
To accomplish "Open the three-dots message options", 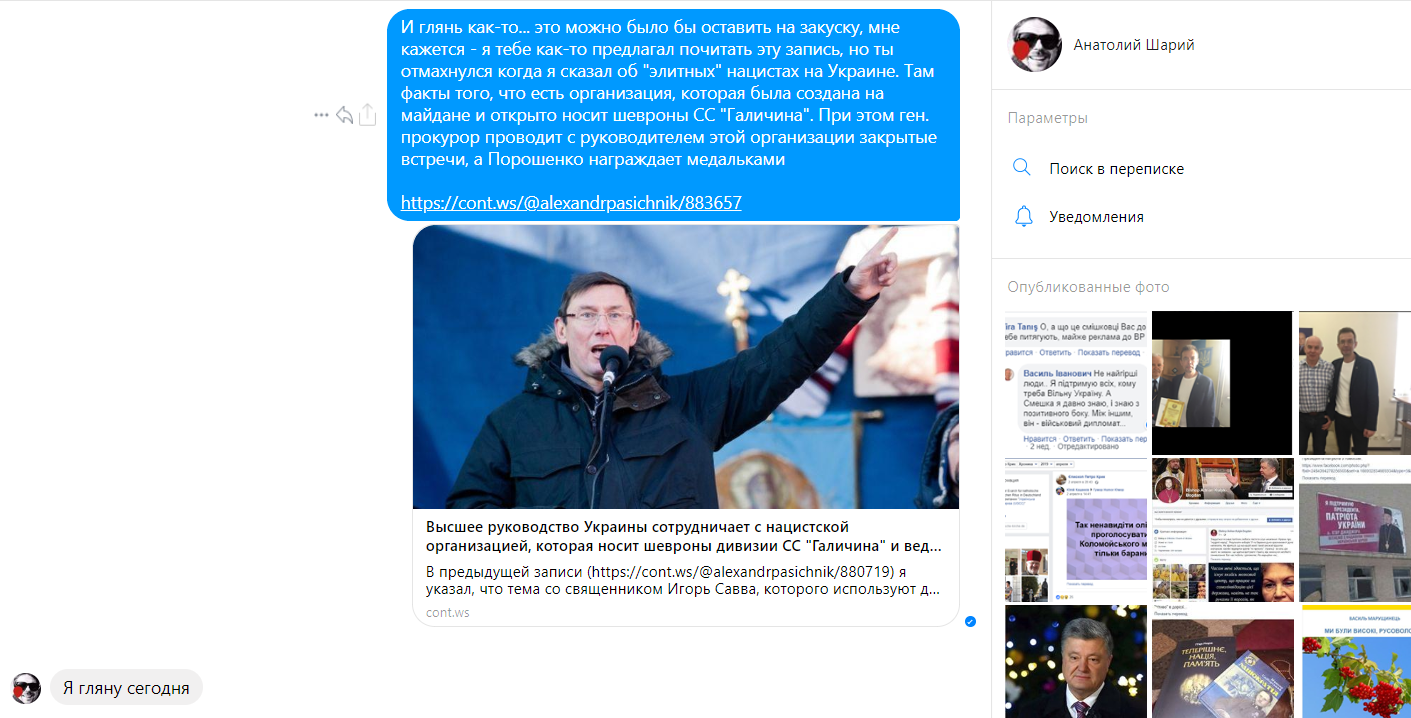I will pos(321,115).
